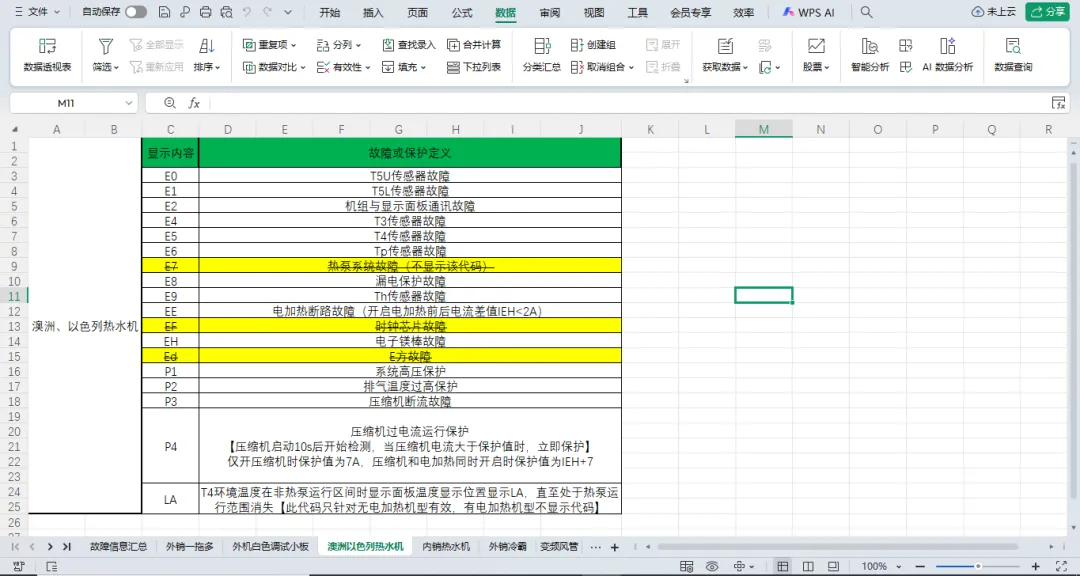Click the zoom in plus button
The width and height of the screenshot is (1080, 576).
click(x=1035, y=566)
